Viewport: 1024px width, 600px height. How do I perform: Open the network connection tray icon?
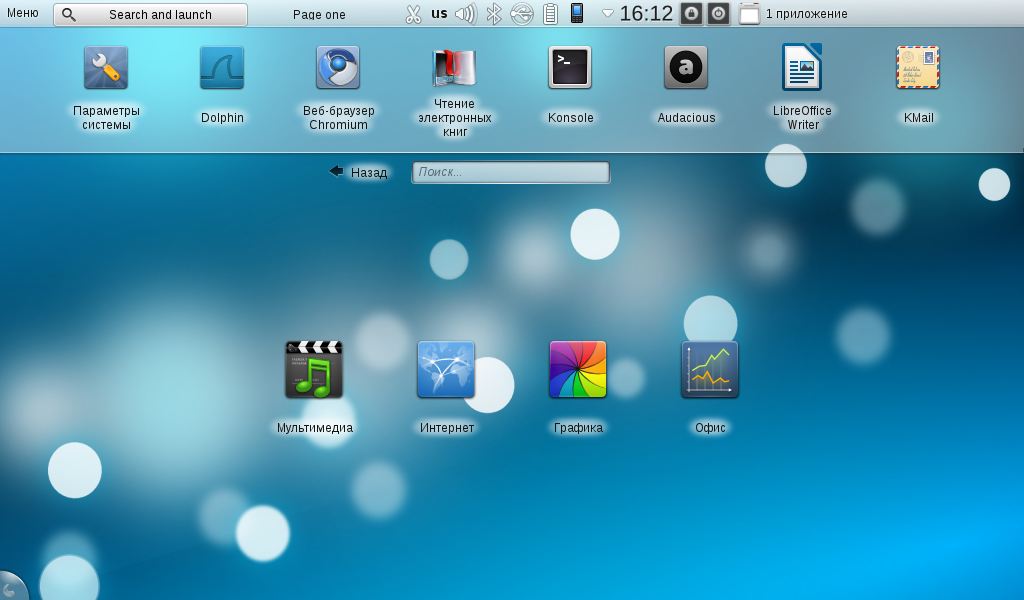point(522,14)
